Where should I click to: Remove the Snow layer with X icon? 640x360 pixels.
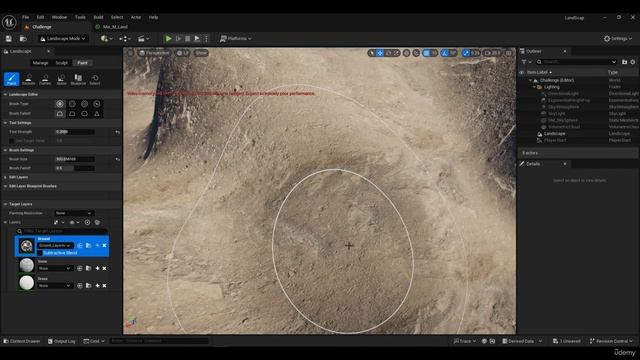point(104,268)
